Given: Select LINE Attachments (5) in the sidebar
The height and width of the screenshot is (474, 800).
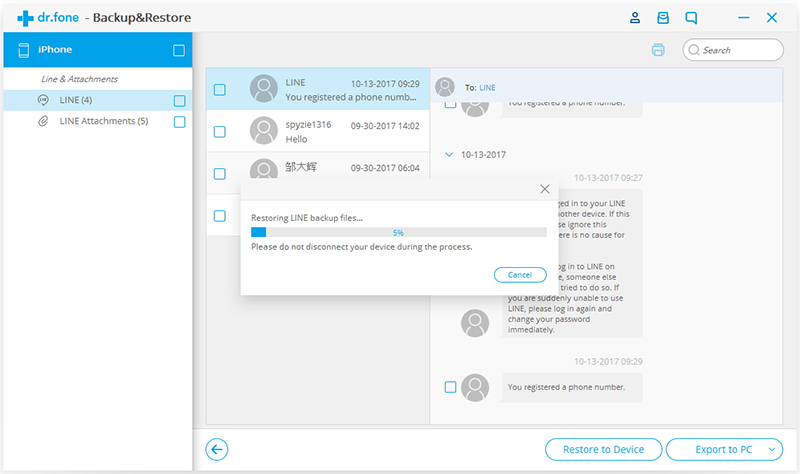Looking at the screenshot, I should click(x=98, y=121).
